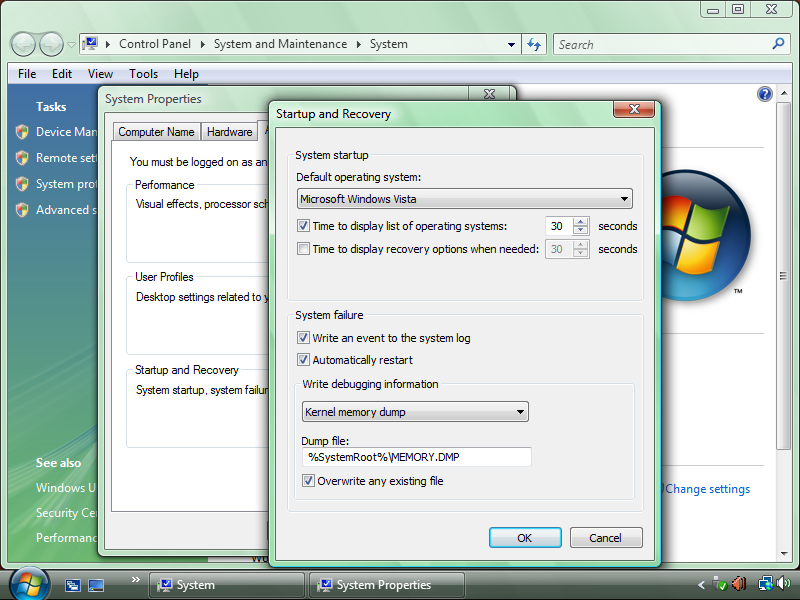Click the vertical scrollbar thumb in System window

click(783, 276)
